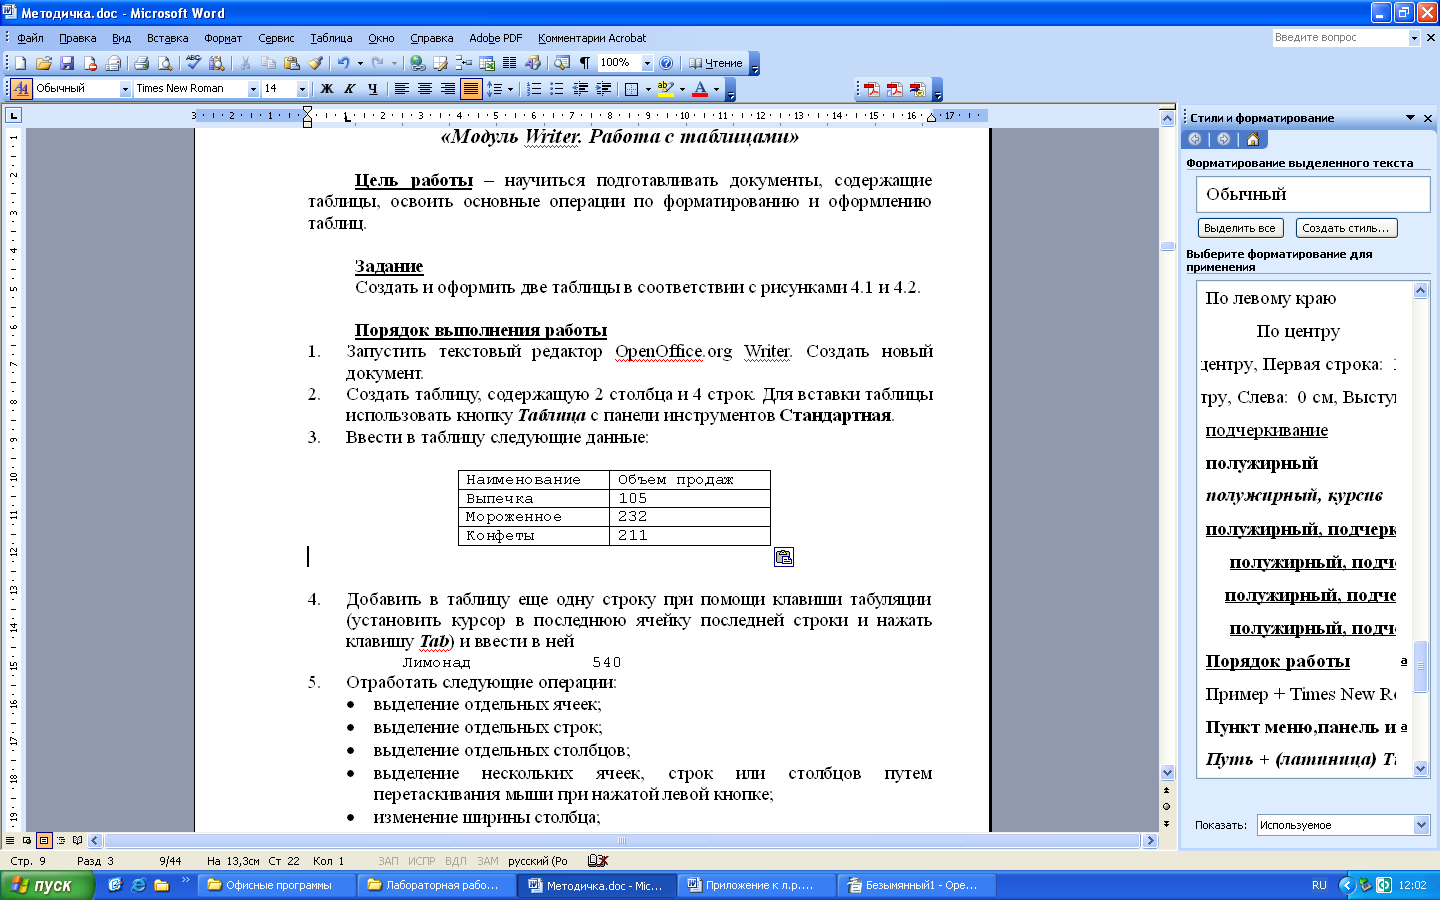The image size is (1440, 900).
Task: Open the Правка menu
Action: pyautogui.click(x=77, y=38)
